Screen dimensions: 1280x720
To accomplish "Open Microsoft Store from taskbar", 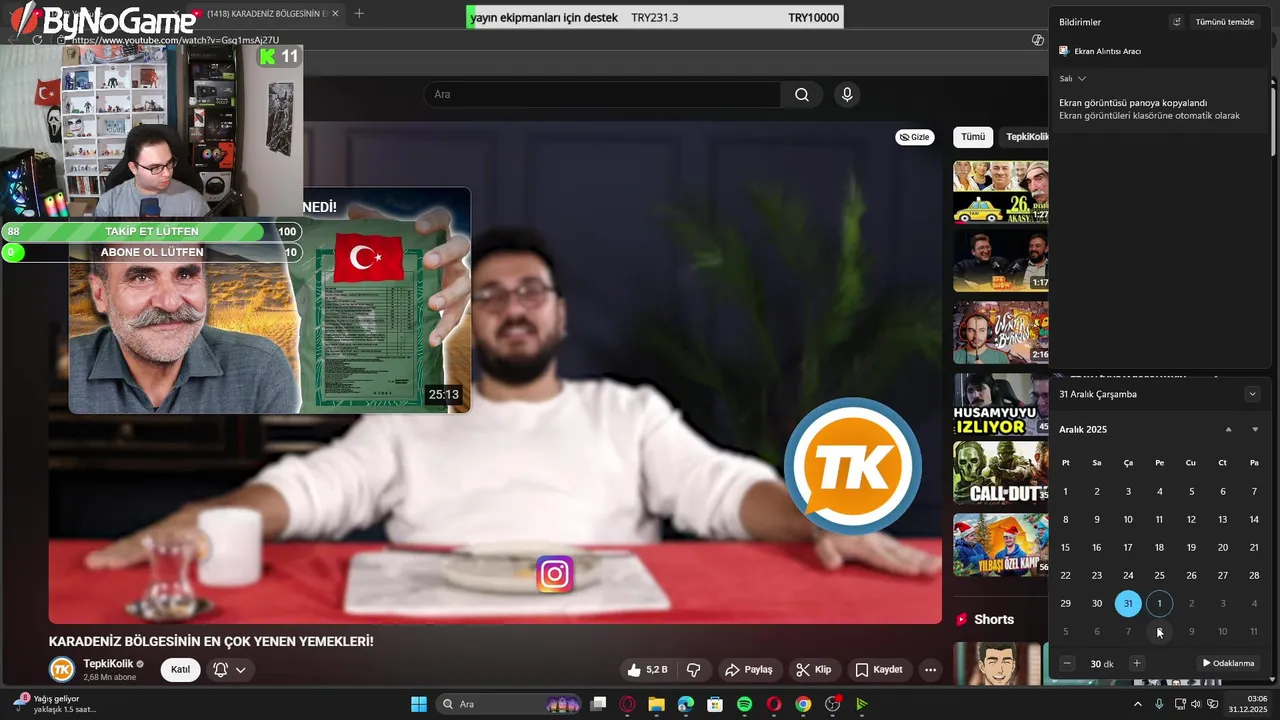I will point(715,704).
